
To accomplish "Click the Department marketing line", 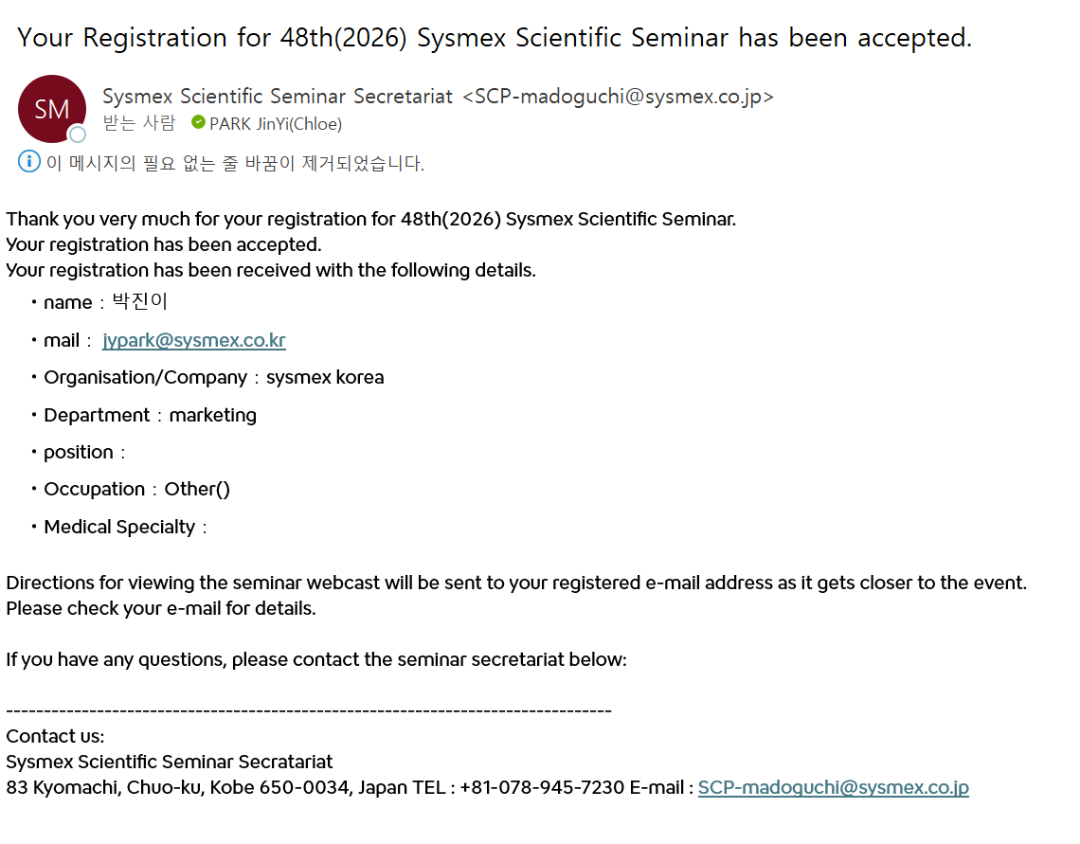I will pyautogui.click(x=150, y=415).
